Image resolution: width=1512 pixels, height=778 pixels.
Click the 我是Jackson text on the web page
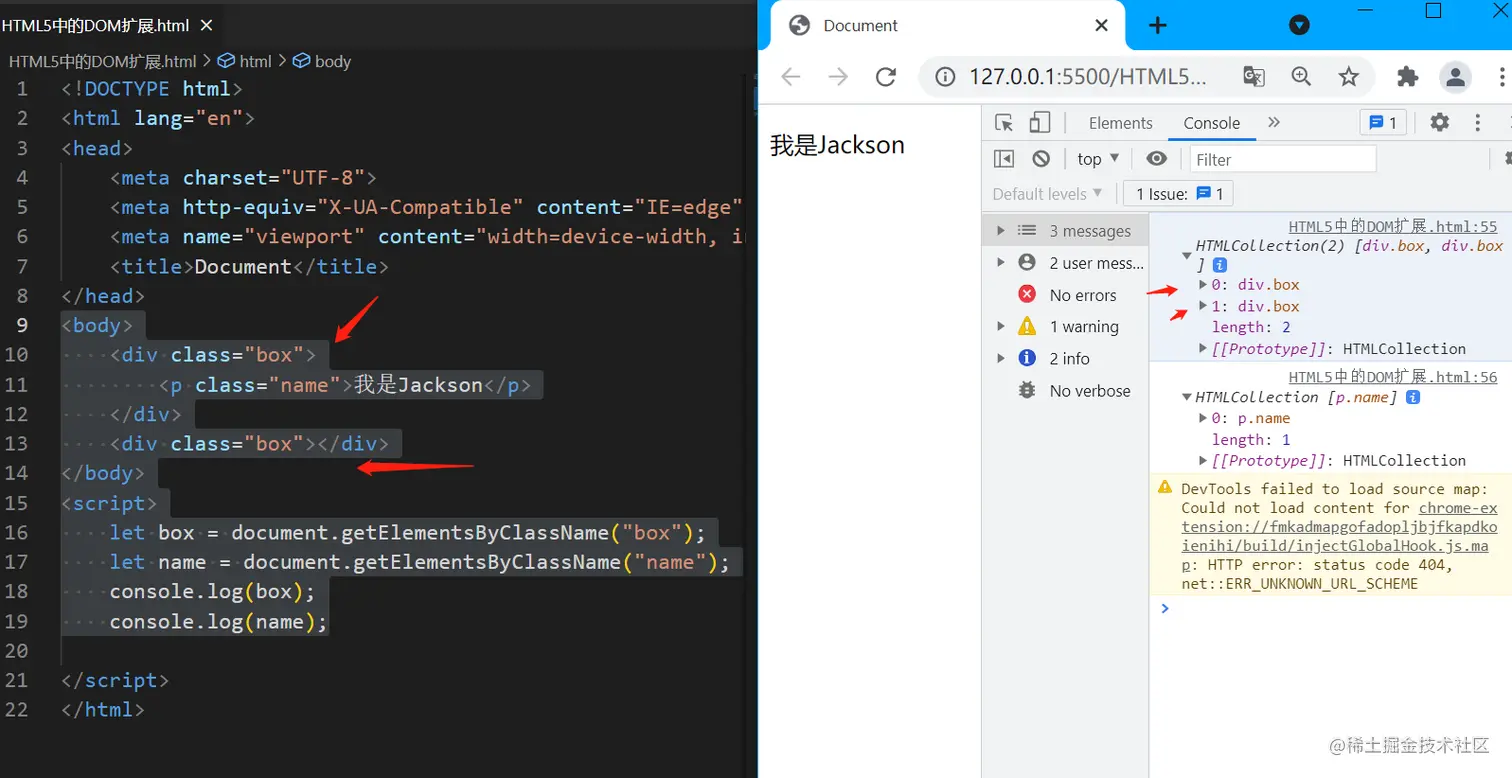pyautogui.click(x=837, y=145)
